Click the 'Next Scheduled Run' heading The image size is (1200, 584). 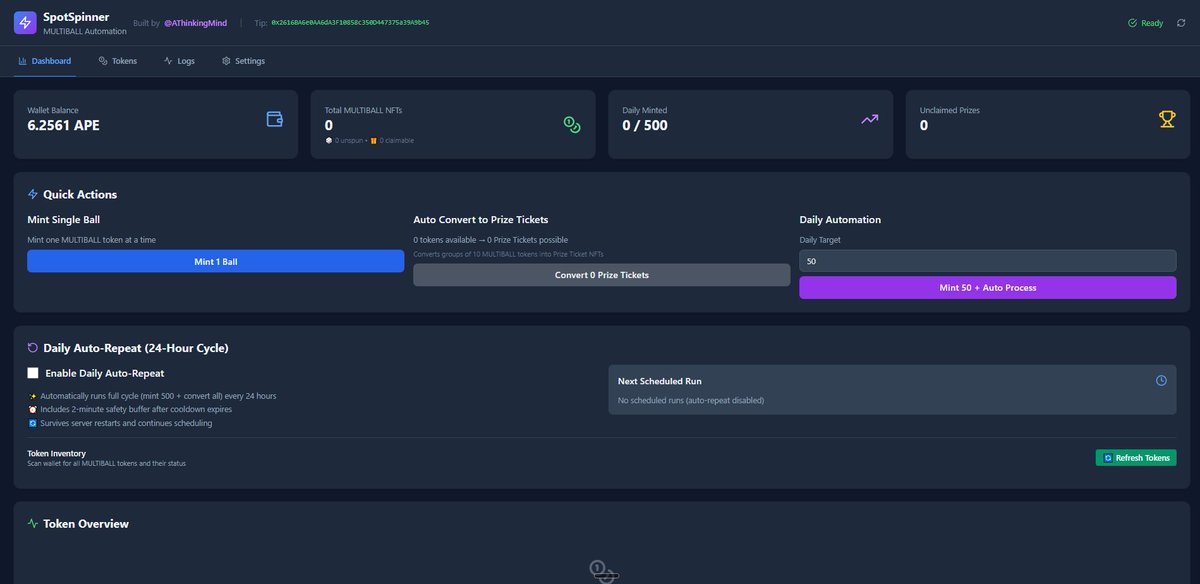(660, 381)
